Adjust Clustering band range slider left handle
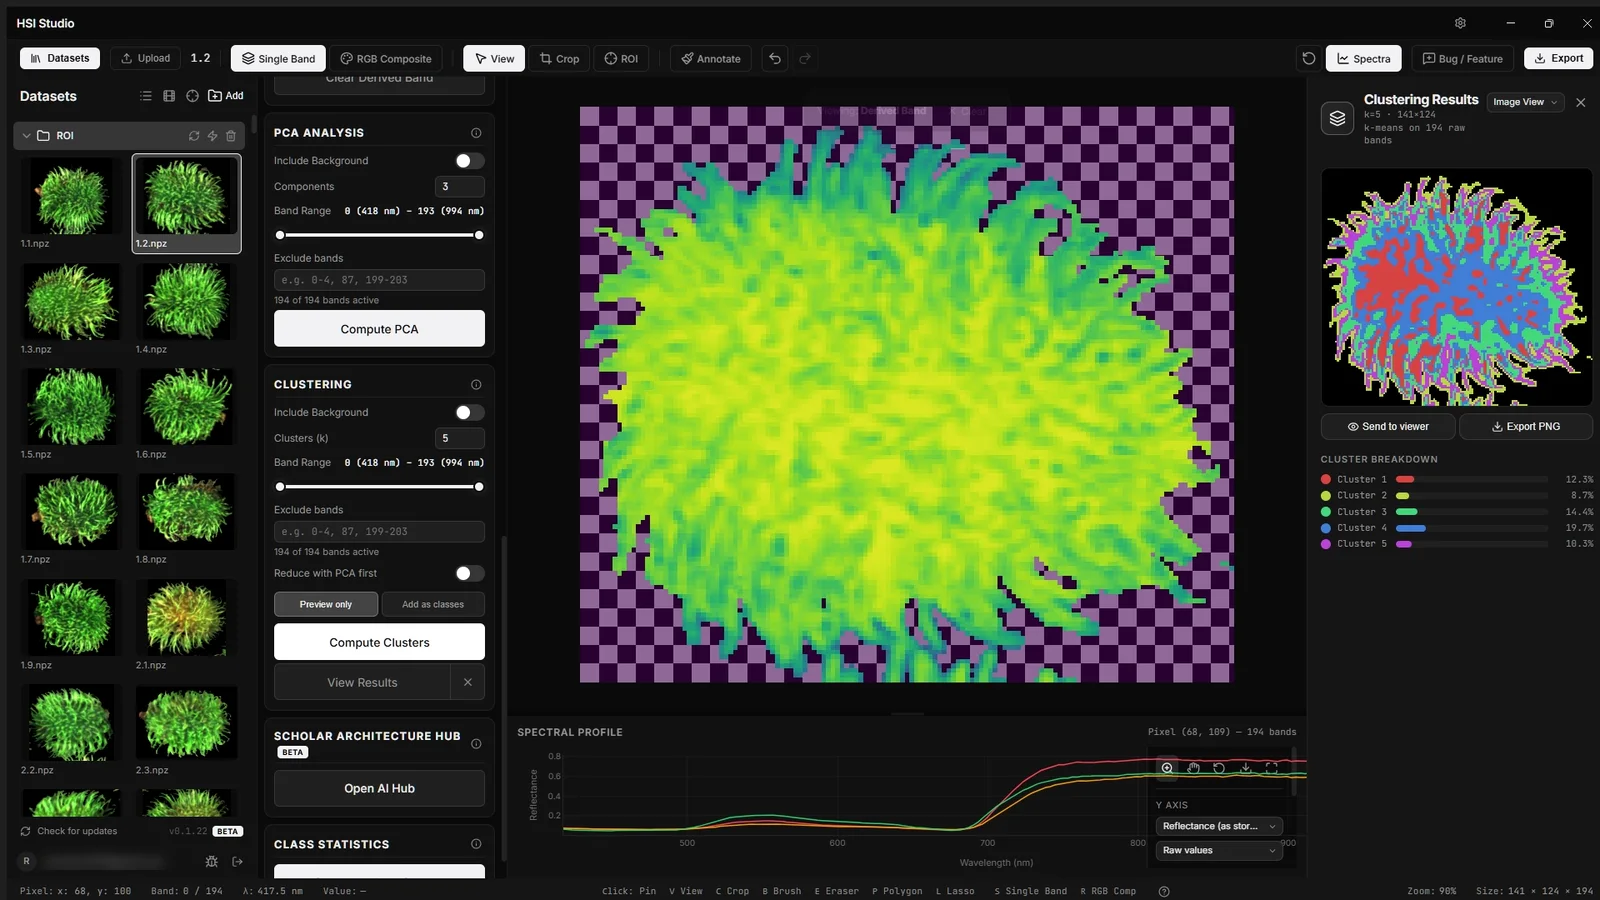The width and height of the screenshot is (1600, 900). pyautogui.click(x=280, y=487)
